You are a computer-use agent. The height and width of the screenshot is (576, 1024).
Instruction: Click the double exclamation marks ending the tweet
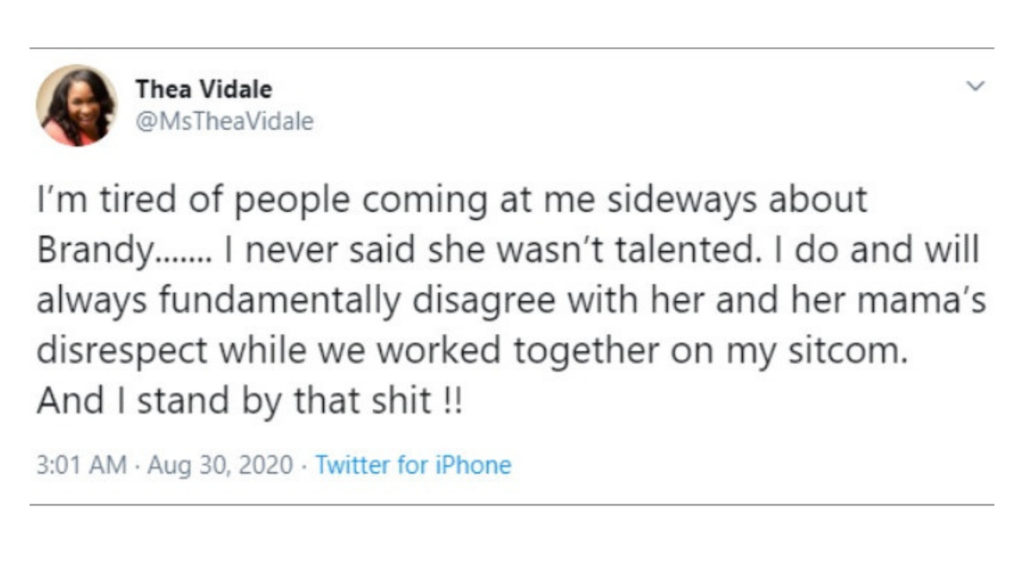coord(450,401)
